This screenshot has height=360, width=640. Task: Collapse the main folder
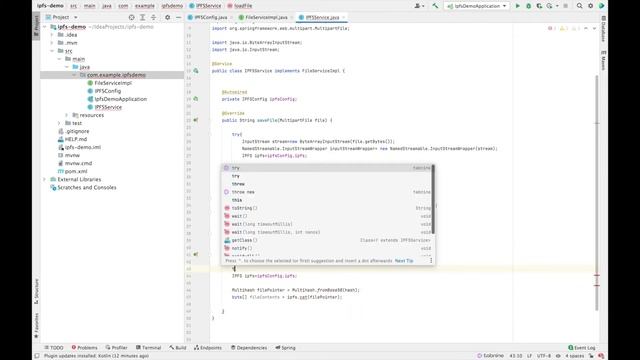tap(59, 59)
